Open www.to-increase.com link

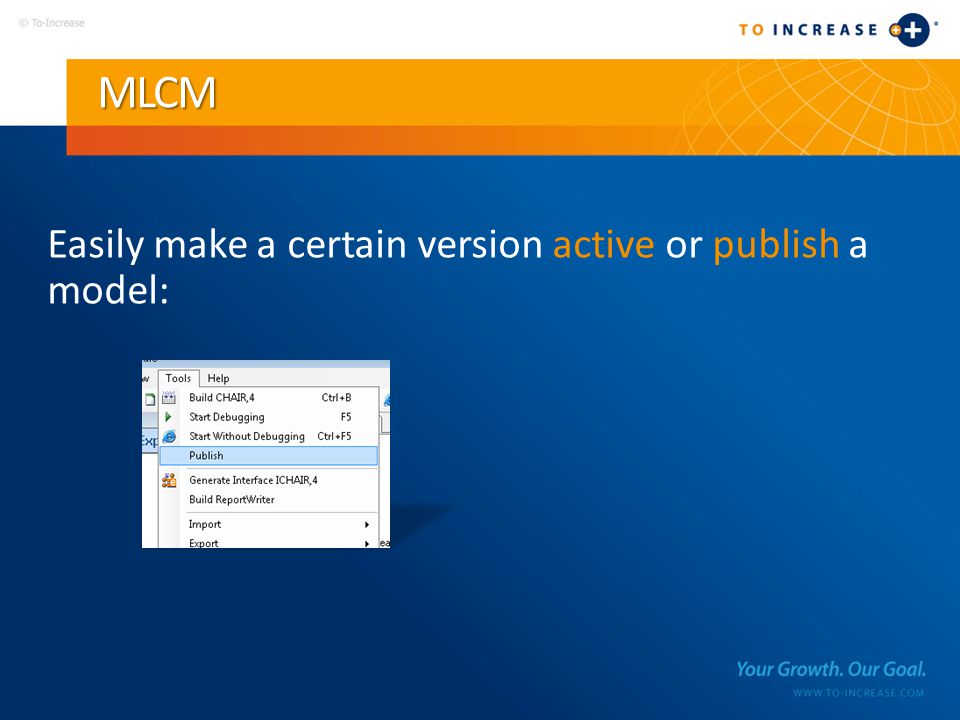tap(858, 693)
